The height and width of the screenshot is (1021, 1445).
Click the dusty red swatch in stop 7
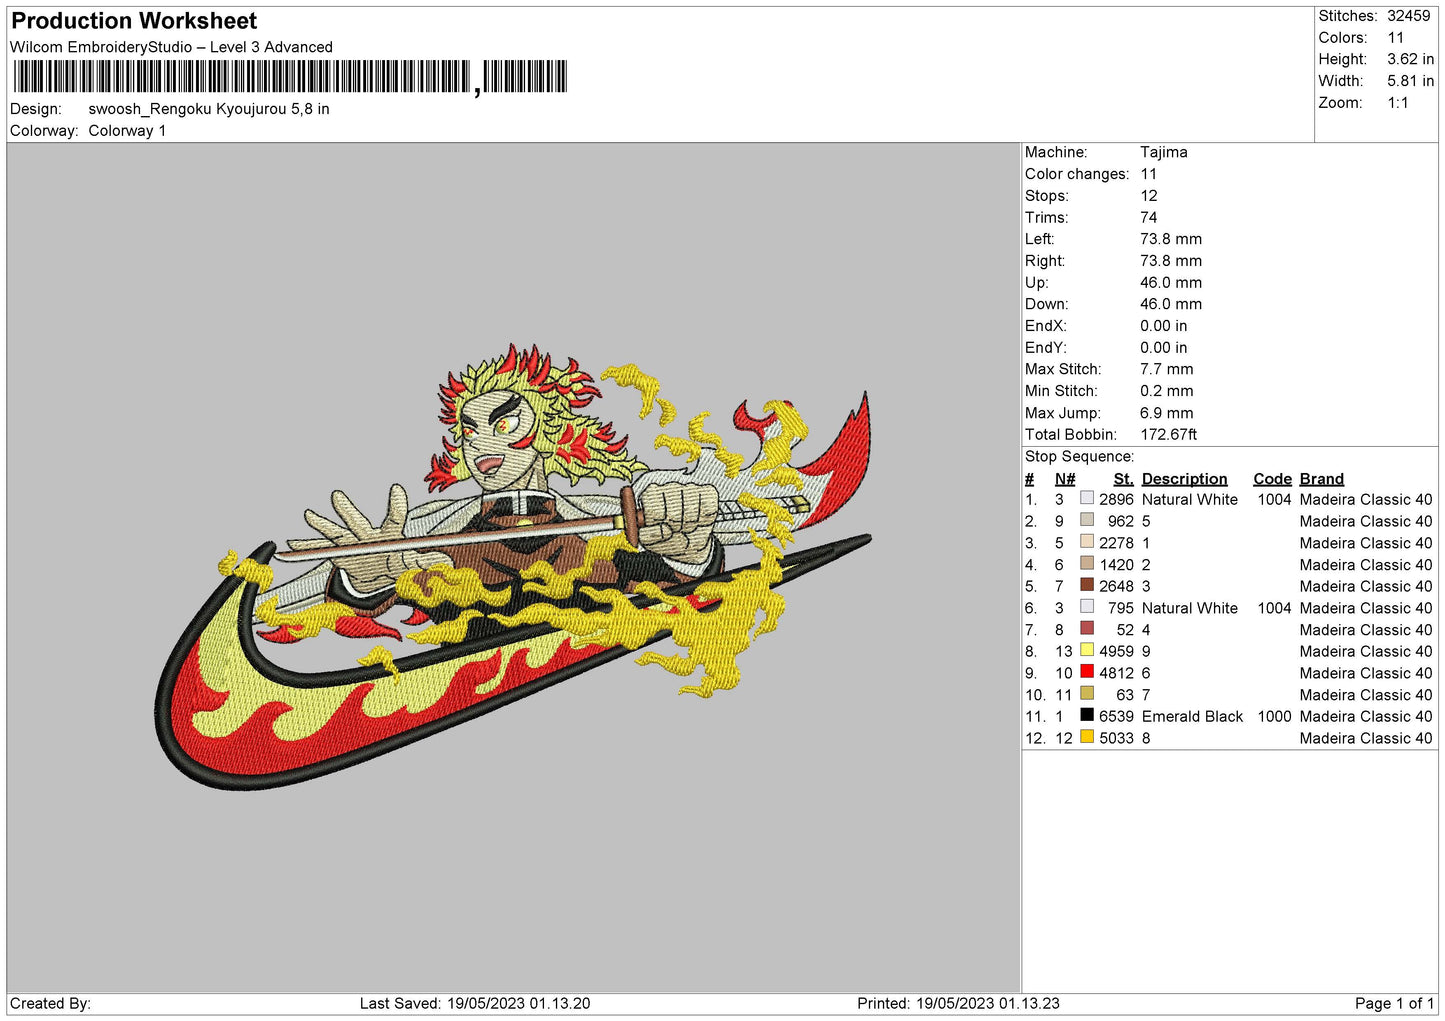(1086, 629)
